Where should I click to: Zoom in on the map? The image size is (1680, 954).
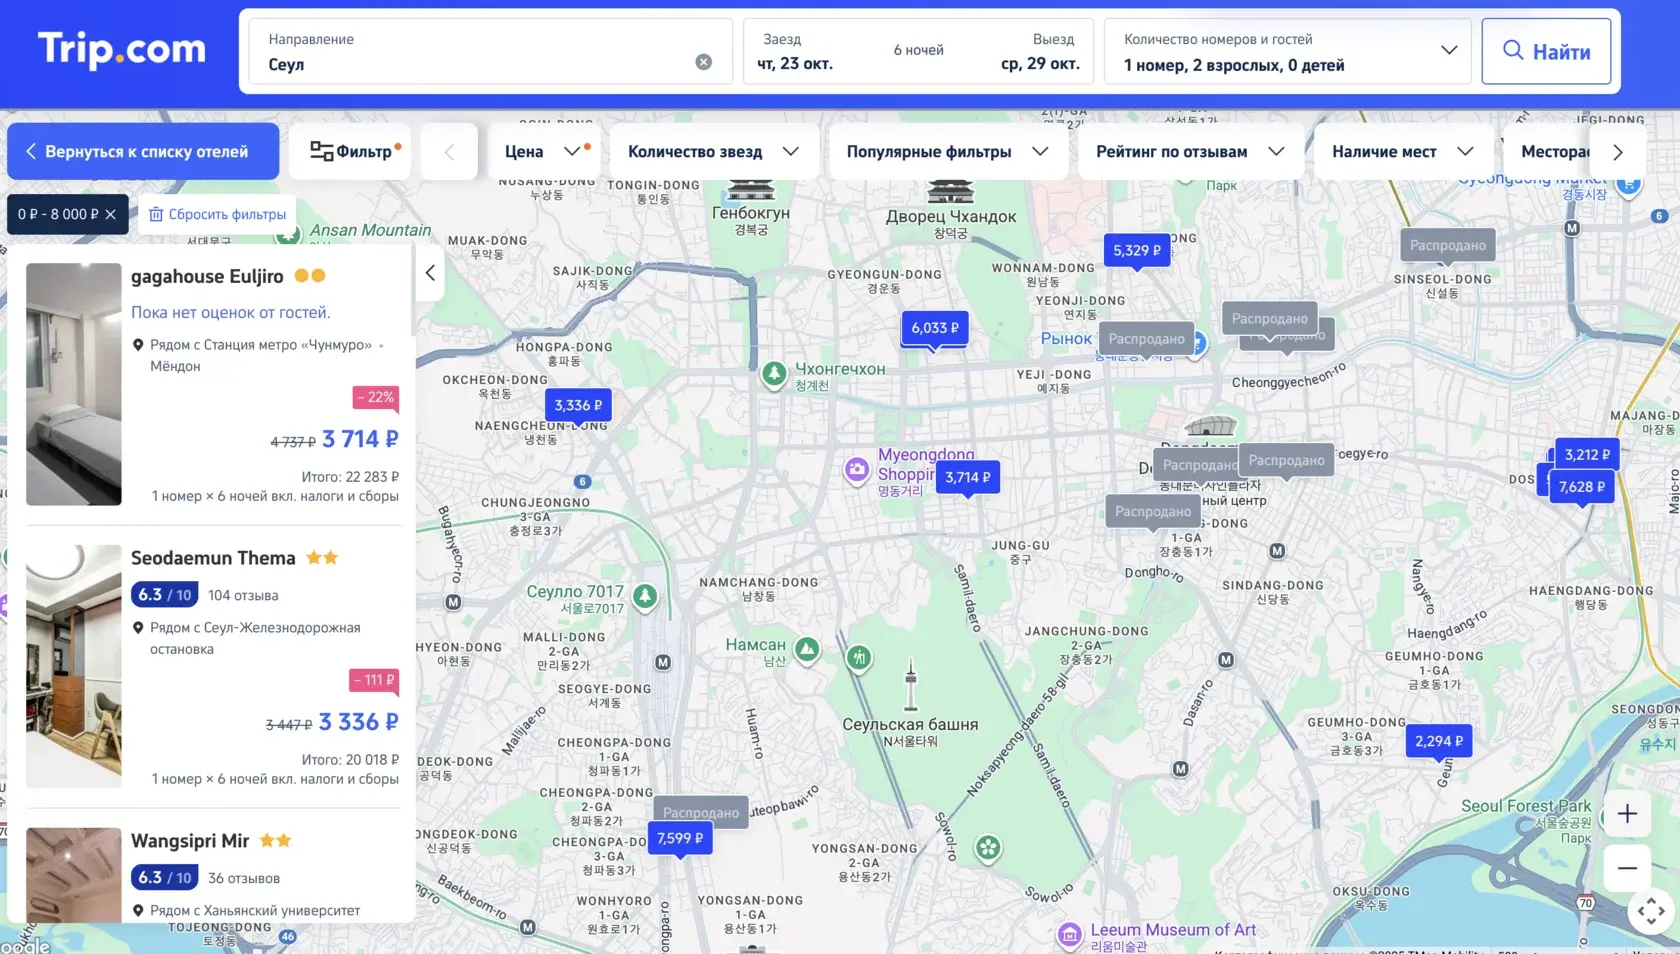point(1627,814)
